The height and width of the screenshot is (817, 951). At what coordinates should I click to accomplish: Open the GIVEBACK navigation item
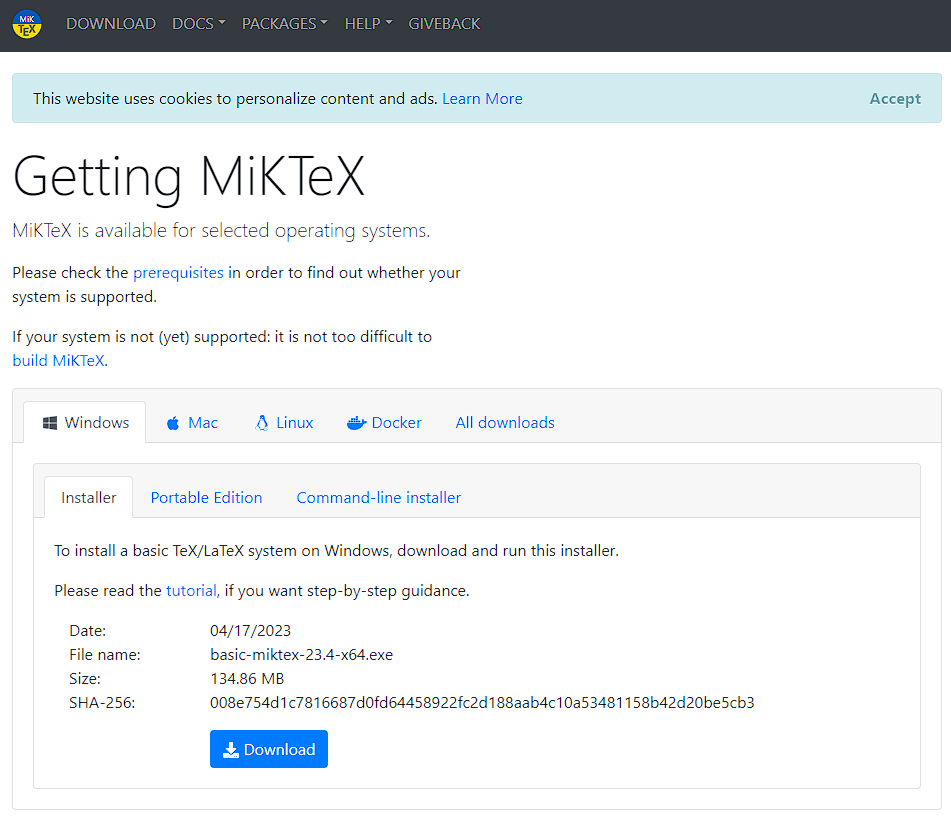[444, 24]
